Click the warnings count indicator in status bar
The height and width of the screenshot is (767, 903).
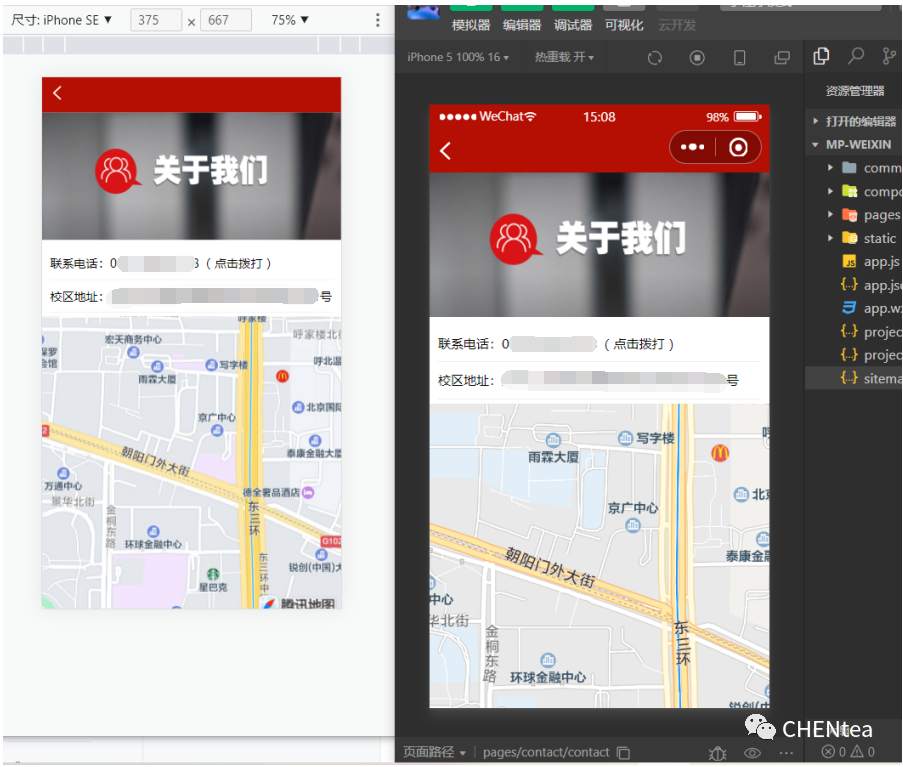point(863,751)
